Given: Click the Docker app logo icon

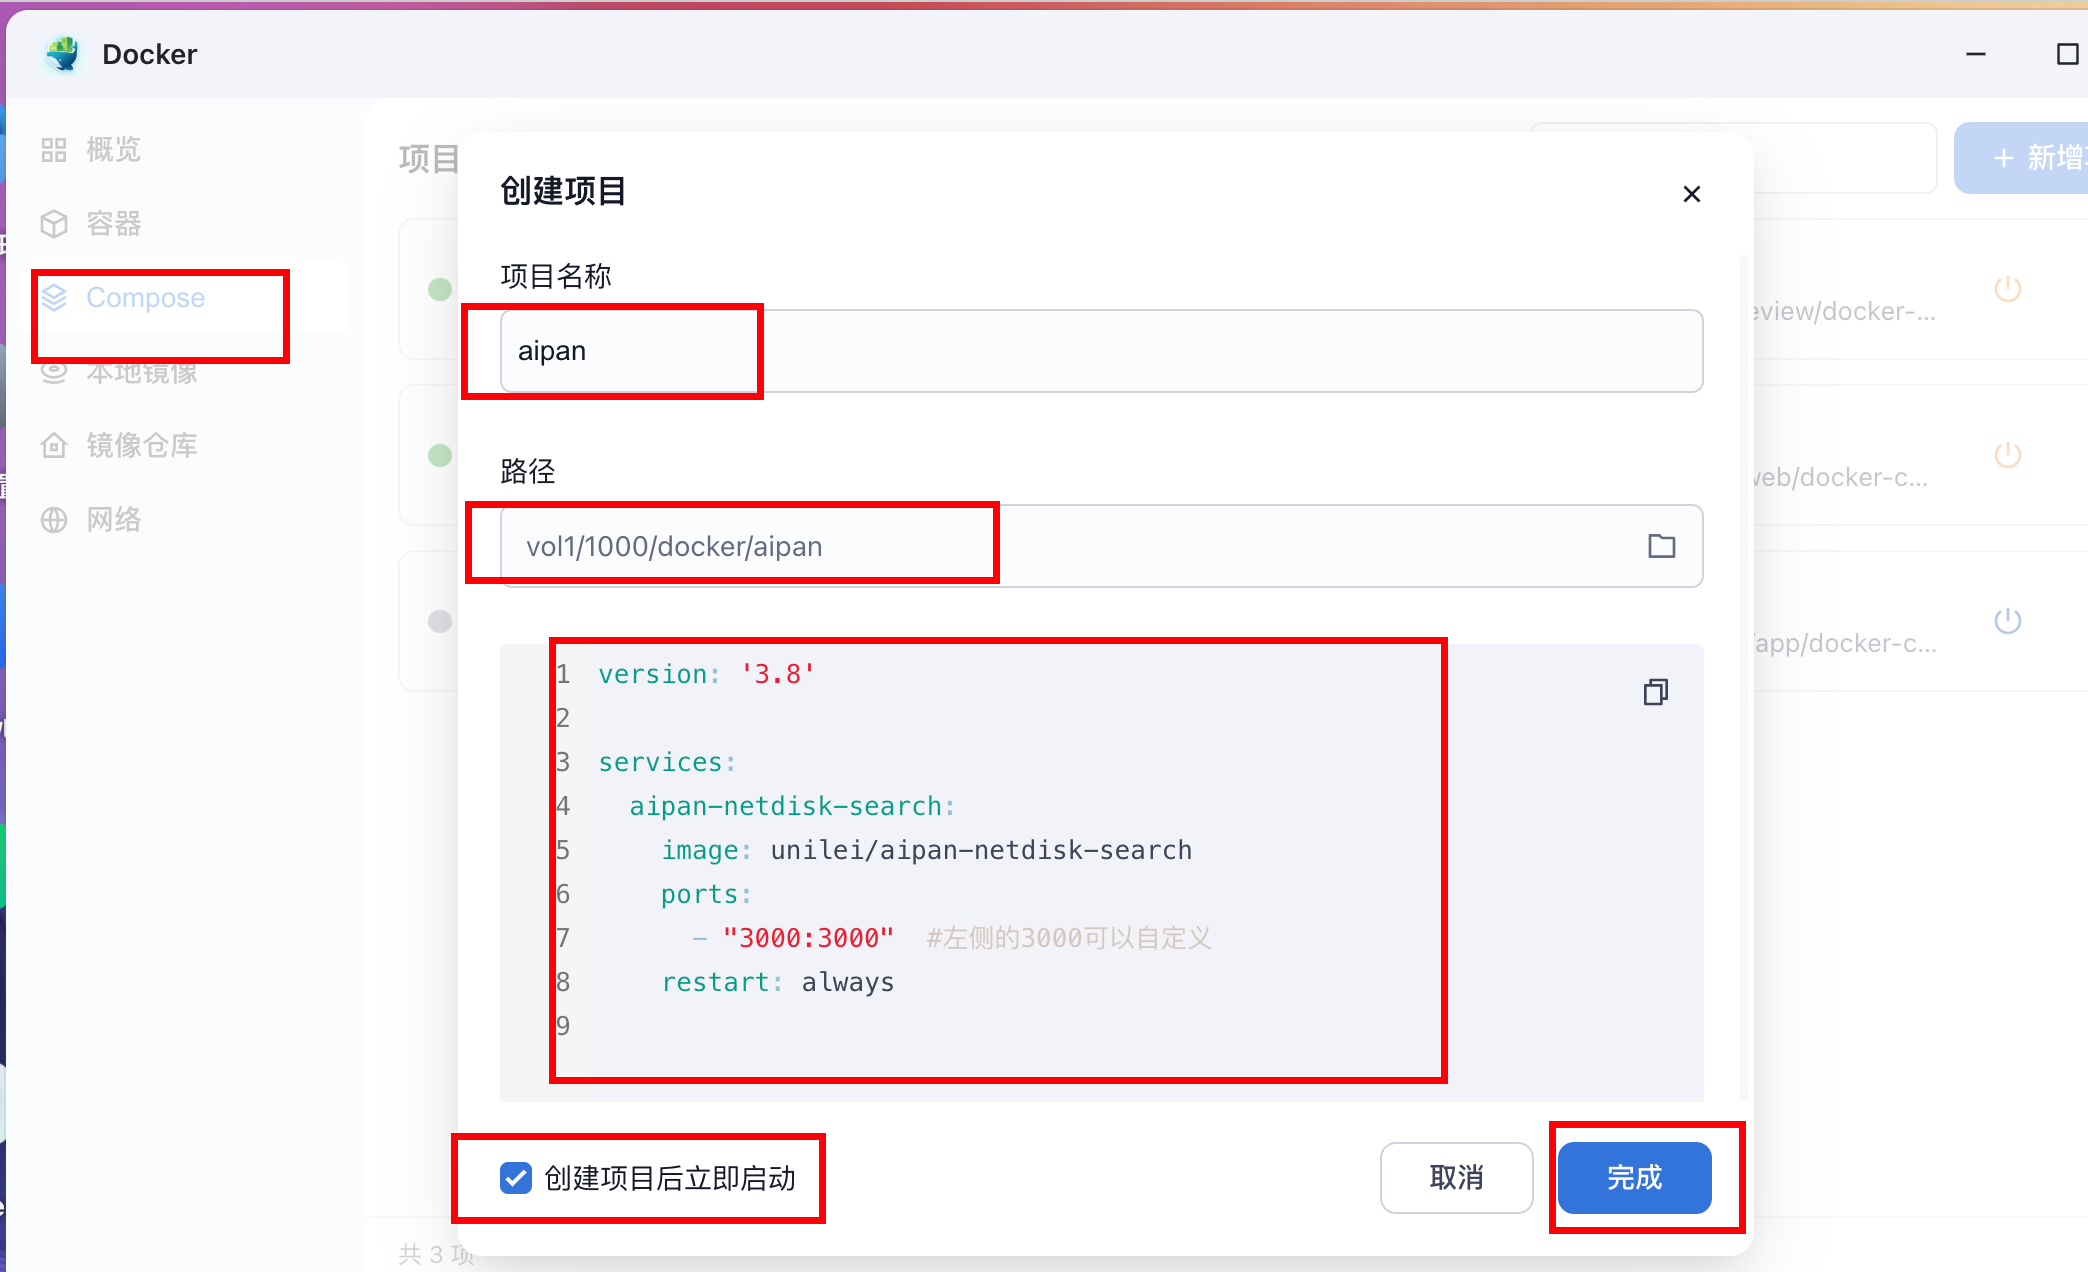Looking at the screenshot, I should pyautogui.click(x=63, y=54).
